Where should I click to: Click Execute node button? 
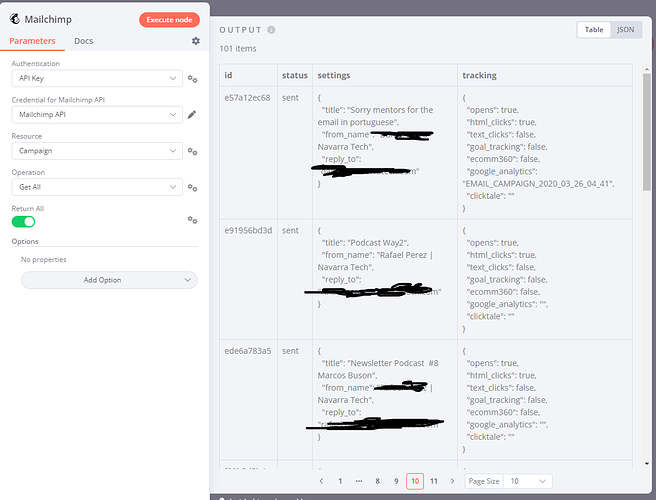[169, 20]
